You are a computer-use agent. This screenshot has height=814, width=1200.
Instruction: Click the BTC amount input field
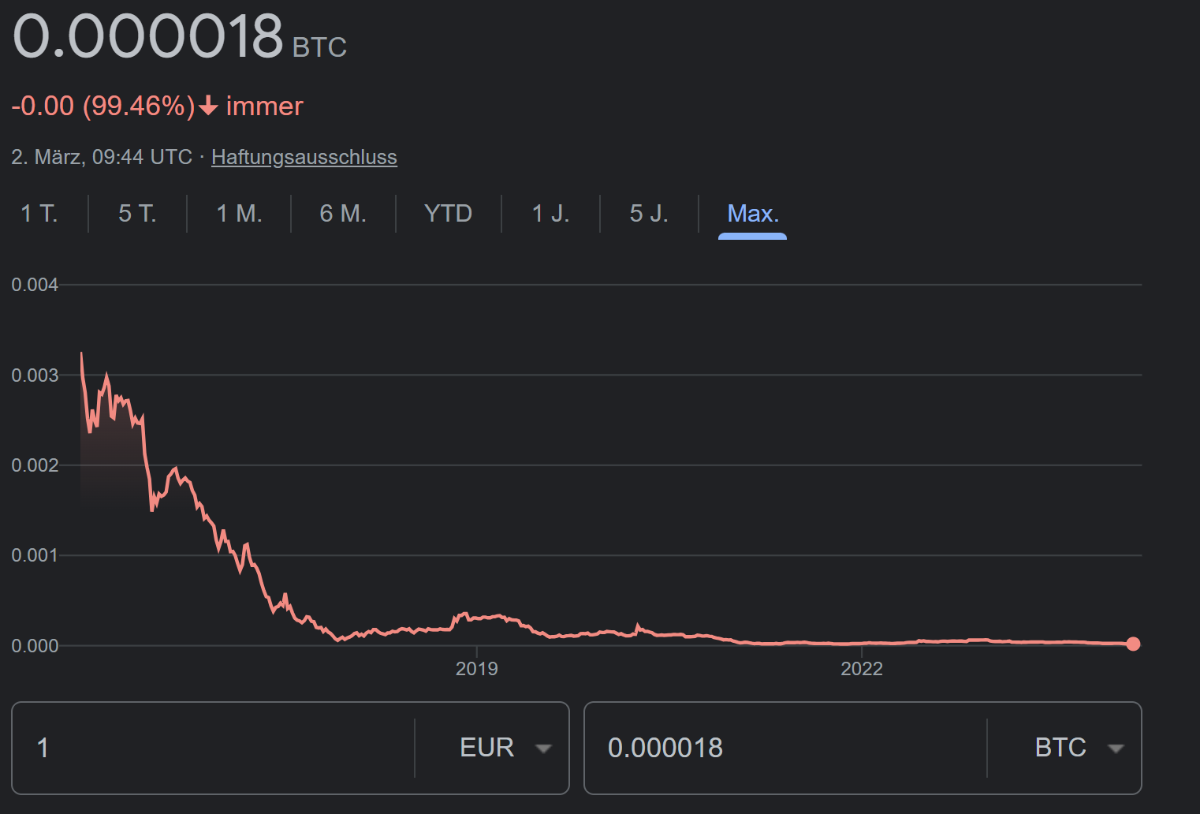790,747
